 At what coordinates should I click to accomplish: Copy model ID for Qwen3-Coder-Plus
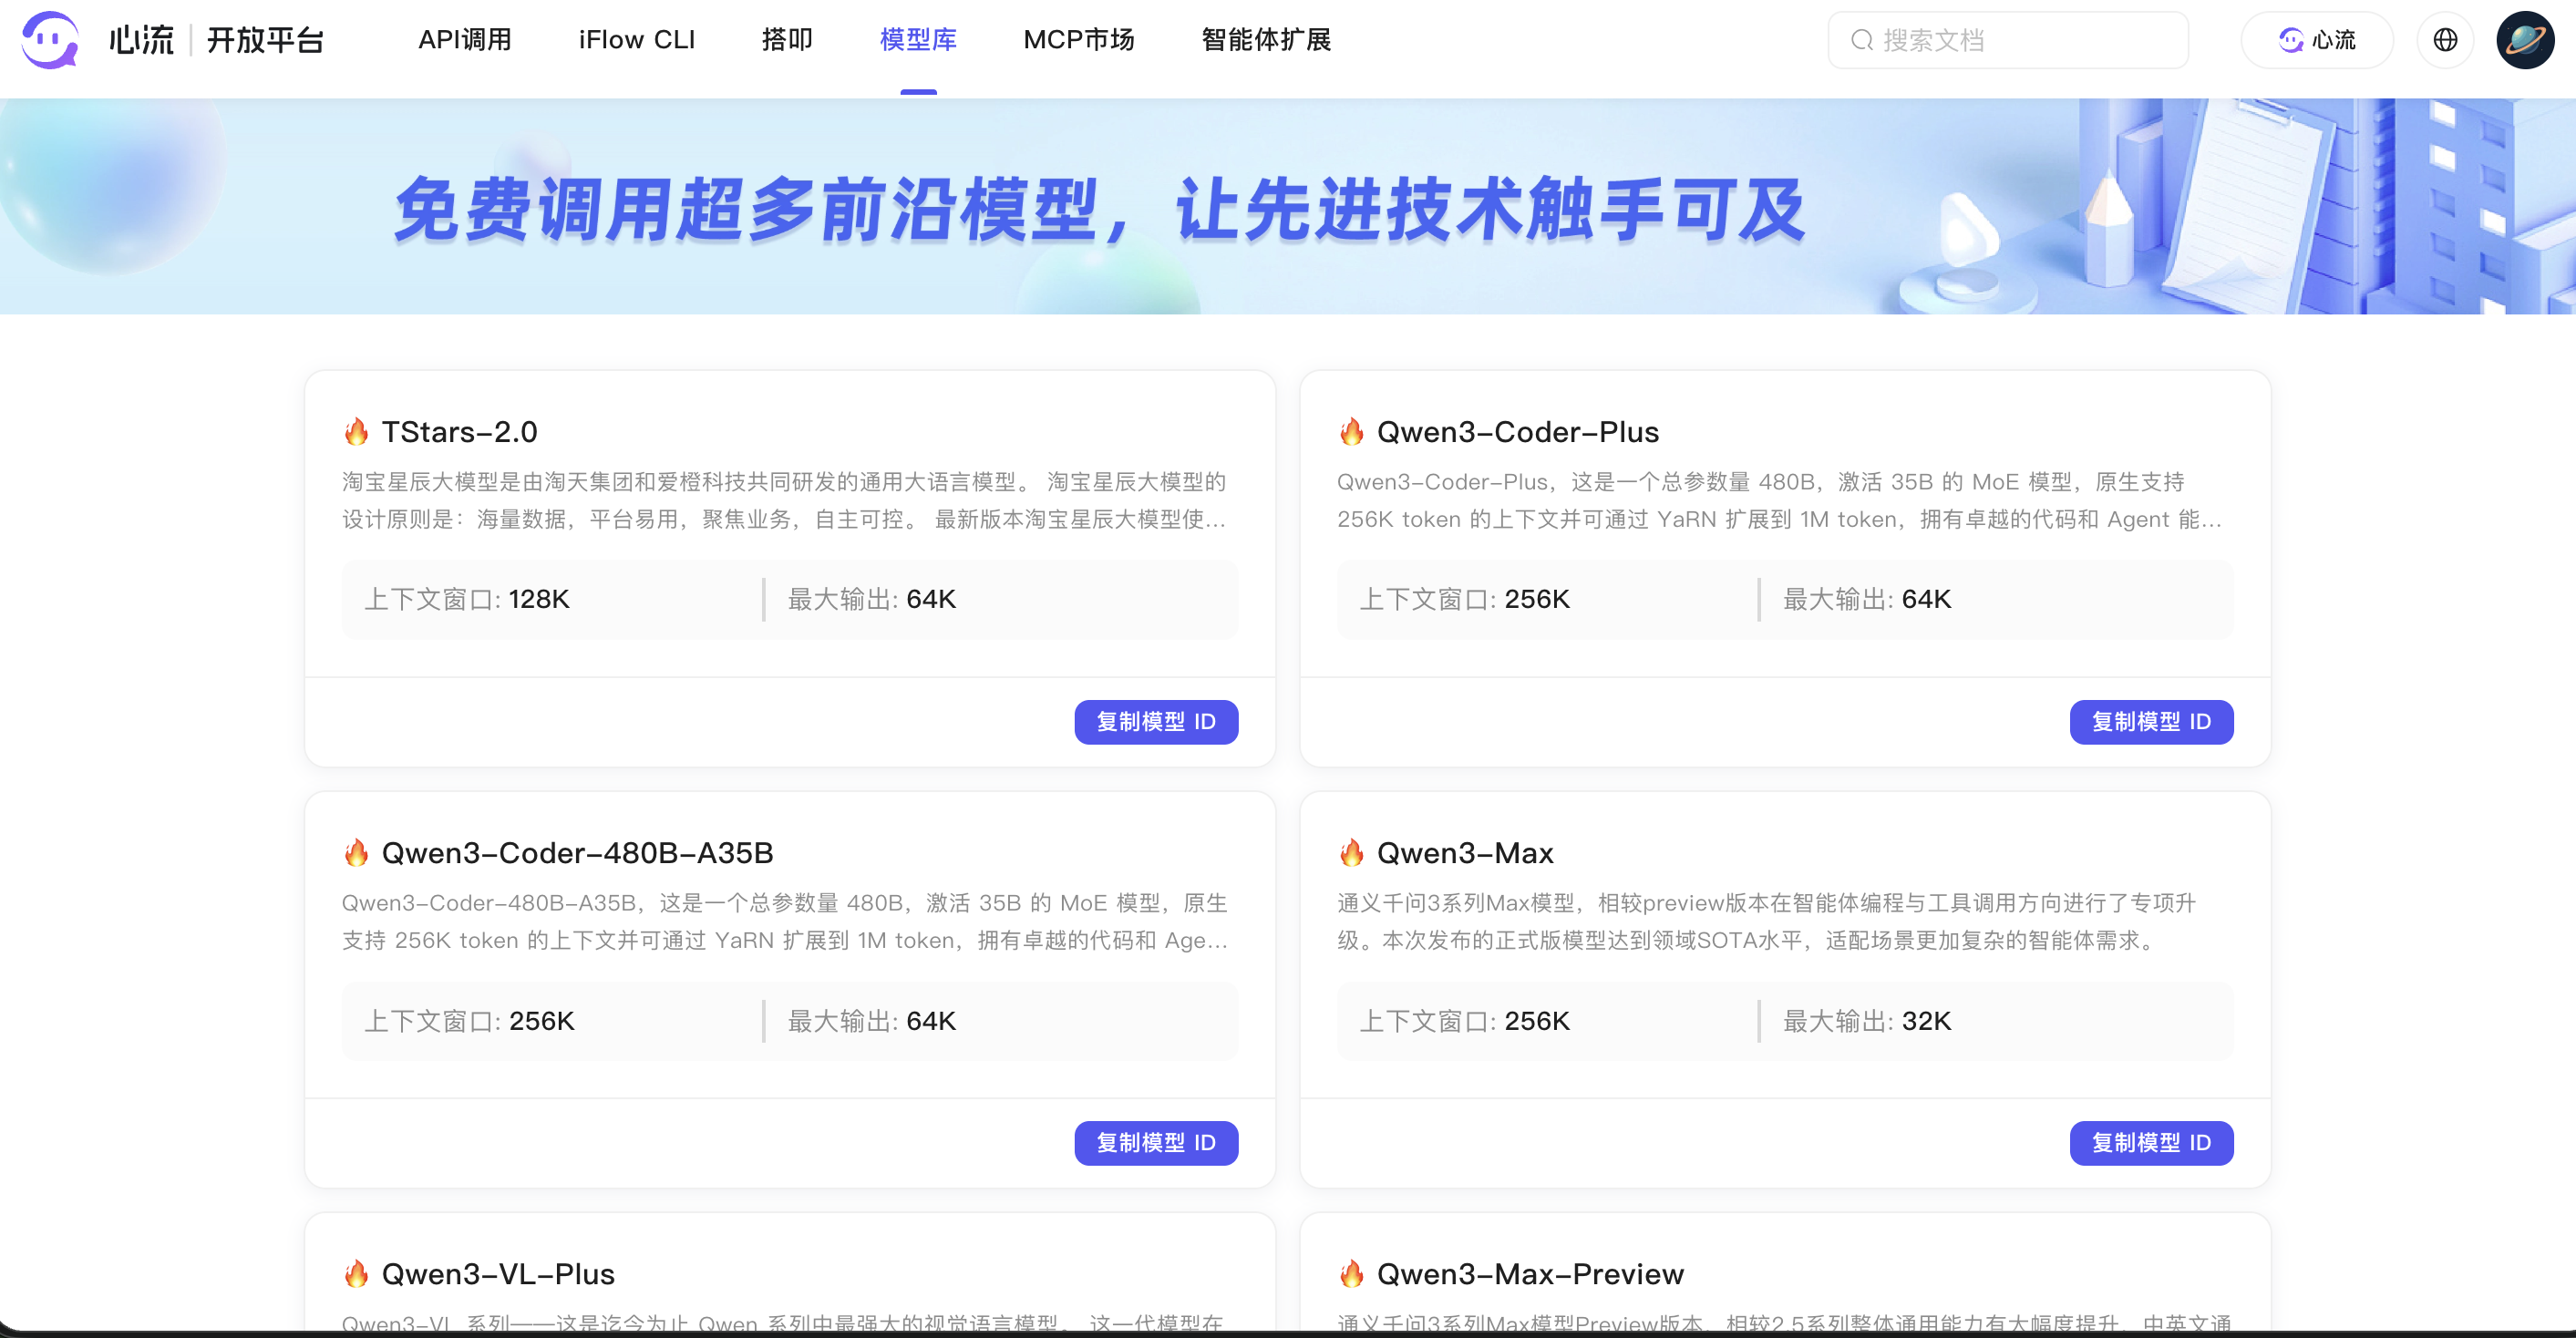pyautogui.click(x=2150, y=722)
